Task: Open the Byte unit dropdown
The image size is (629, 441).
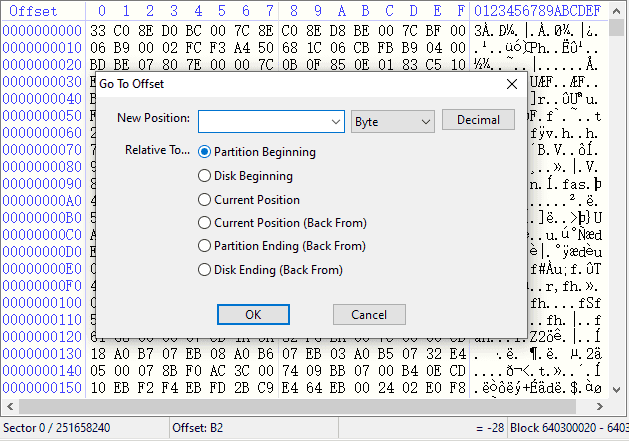Action: point(392,121)
